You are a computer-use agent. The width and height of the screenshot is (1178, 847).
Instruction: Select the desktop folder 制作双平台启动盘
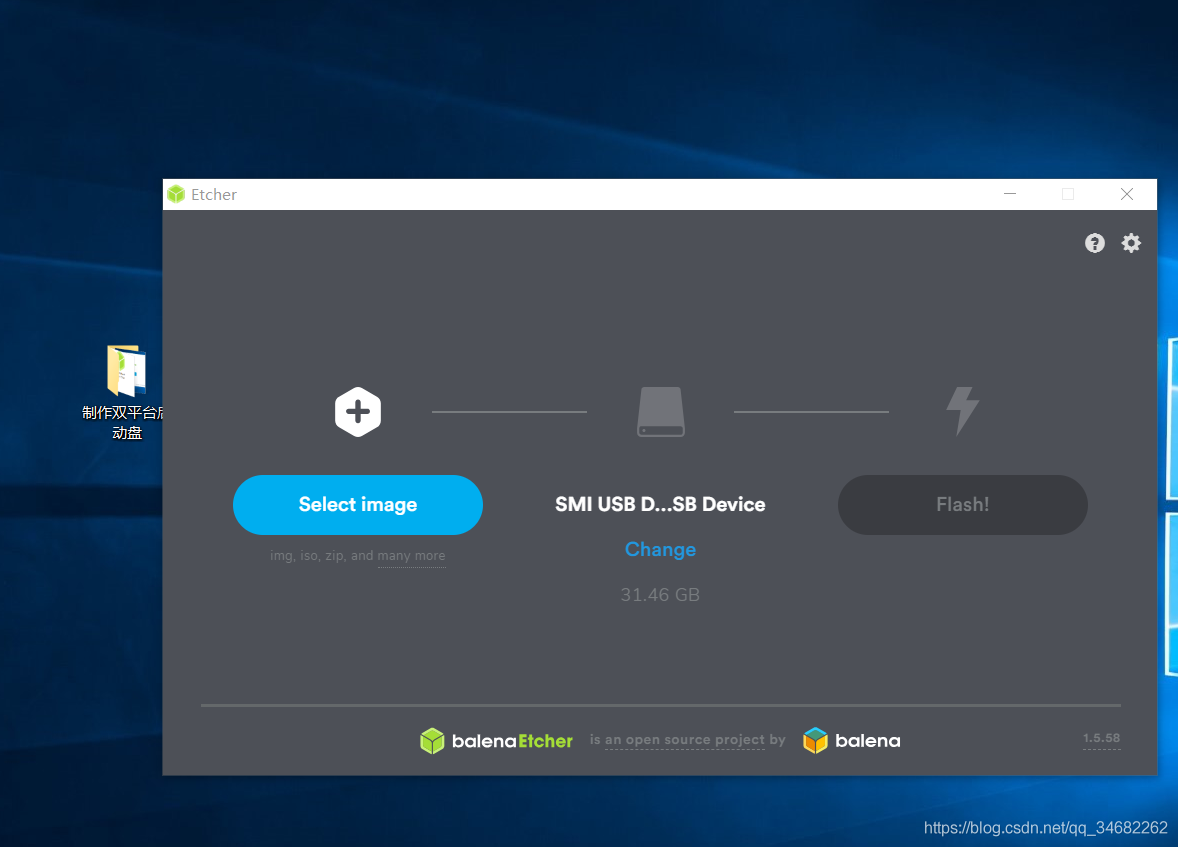click(125, 392)
